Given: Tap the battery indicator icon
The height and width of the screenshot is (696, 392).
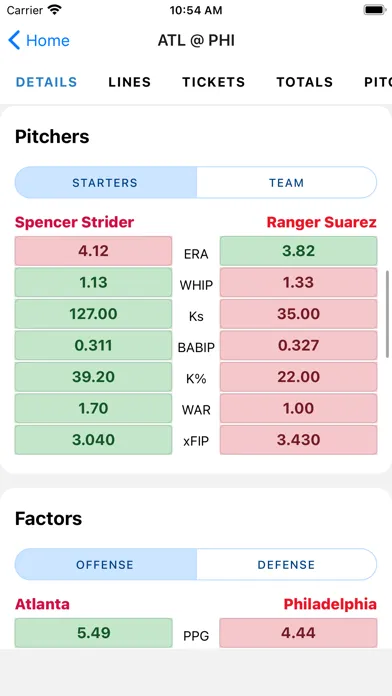Looking at the screenshot, I should (x=375, y=10).
